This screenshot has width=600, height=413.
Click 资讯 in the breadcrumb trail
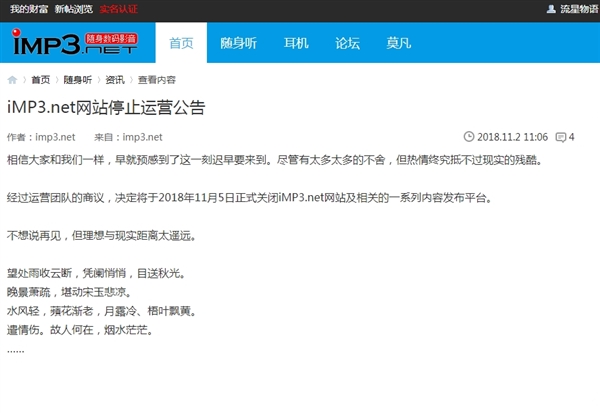pyautogui.click(x=115, y=80)
